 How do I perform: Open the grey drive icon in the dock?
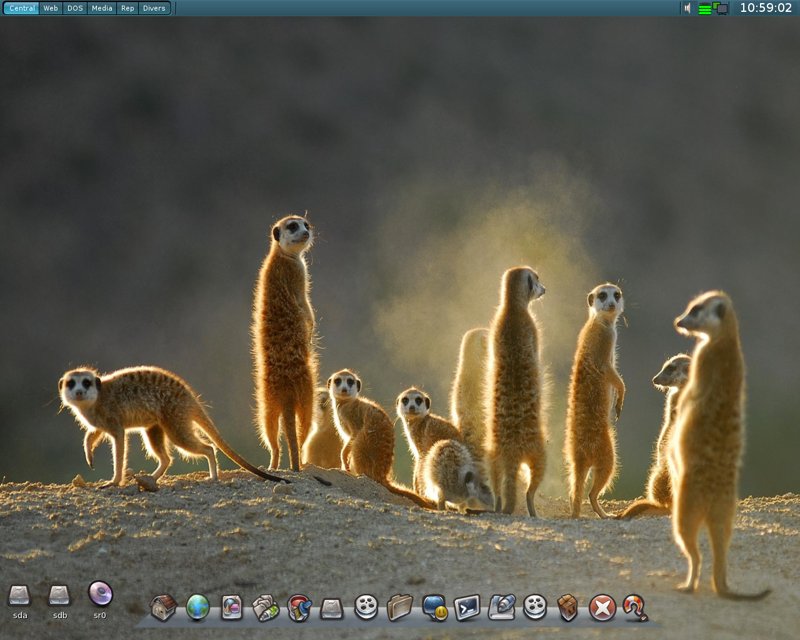(332, 609)
